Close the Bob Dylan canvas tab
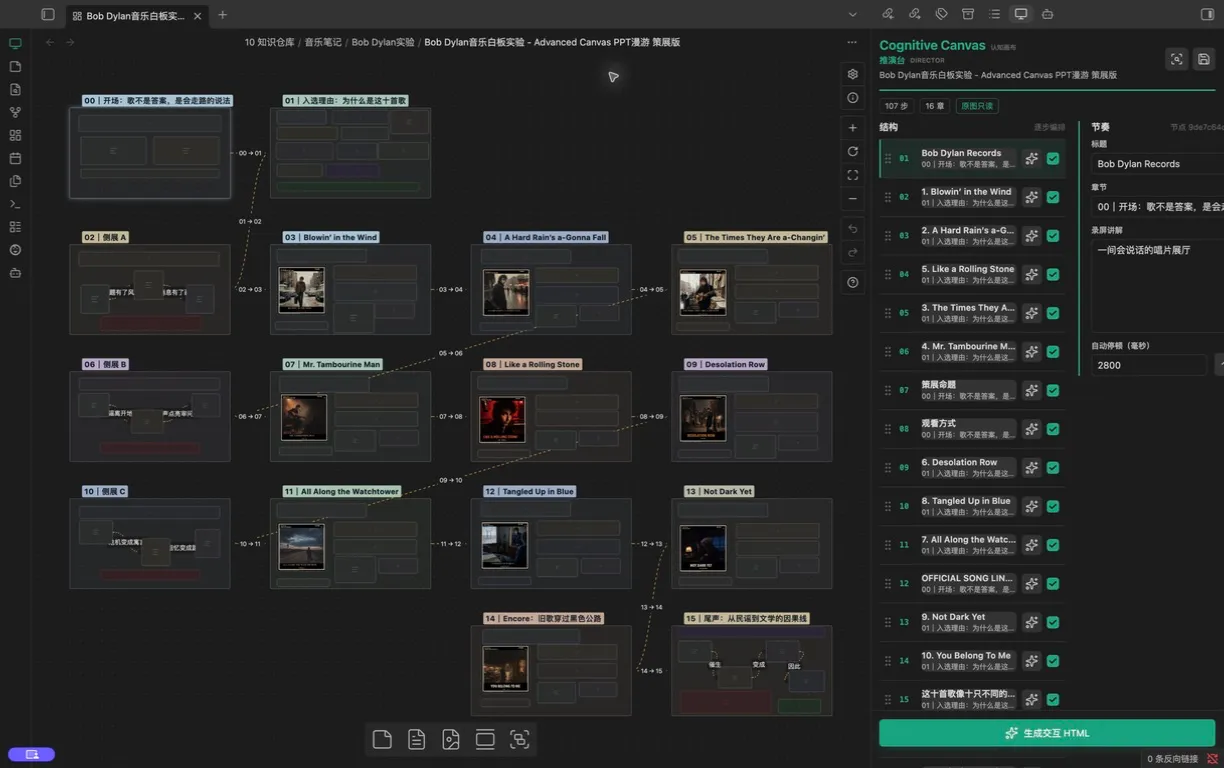 point(197,16)
